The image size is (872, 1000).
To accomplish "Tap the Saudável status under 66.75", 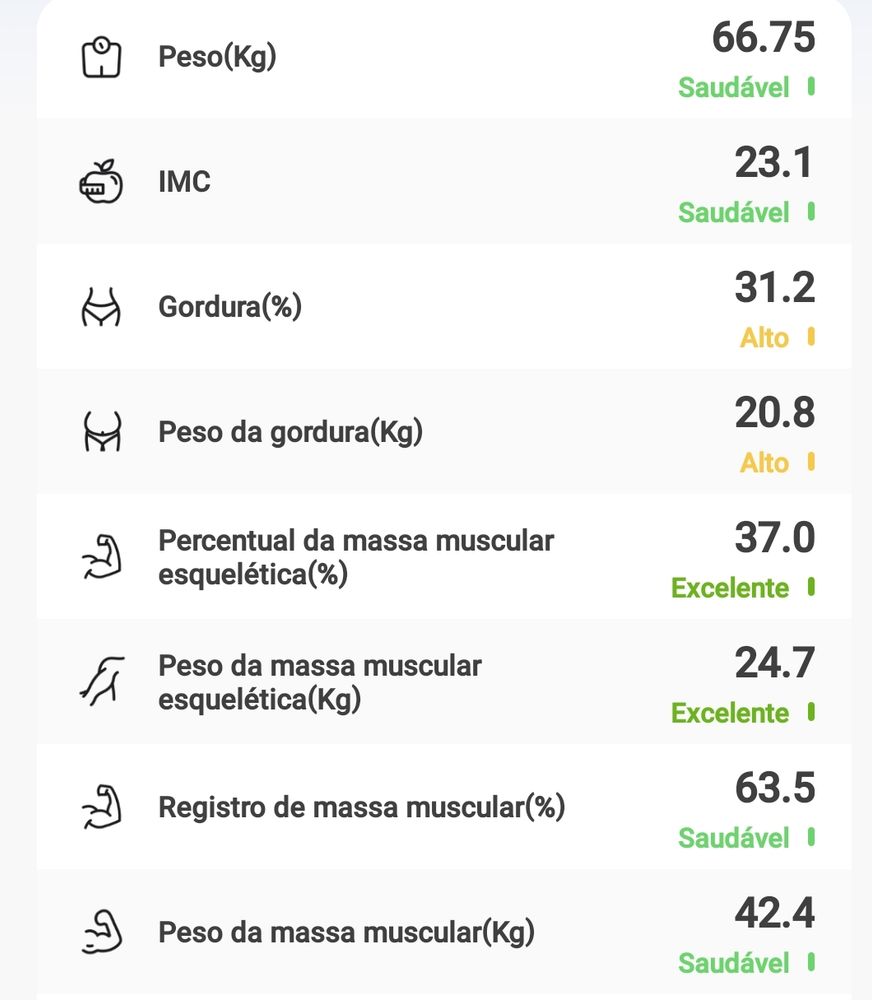I will coord(733,88).
